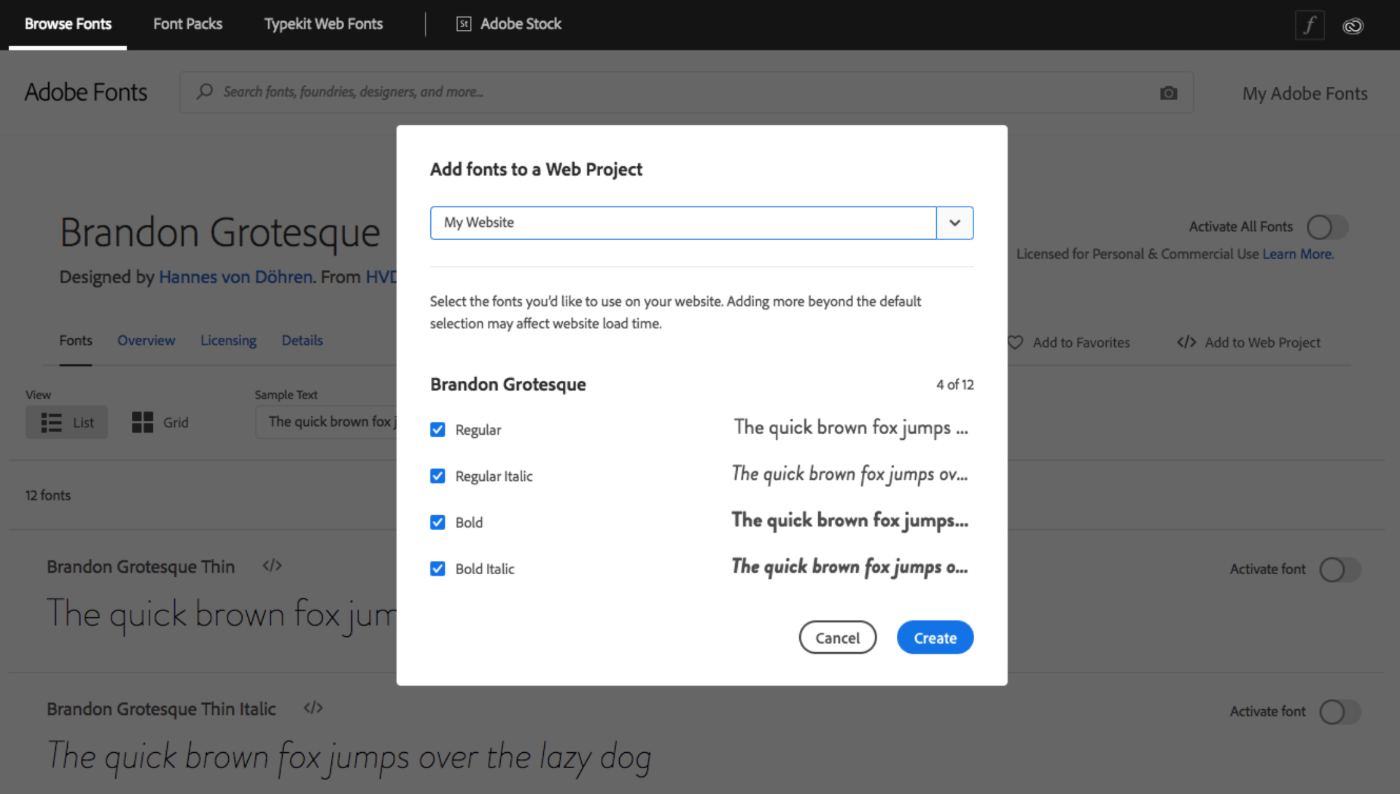The width and height of the screenshot is (1400, 794).
Task: Open the My Website project dropdown
Action: [x=954, y=222]
